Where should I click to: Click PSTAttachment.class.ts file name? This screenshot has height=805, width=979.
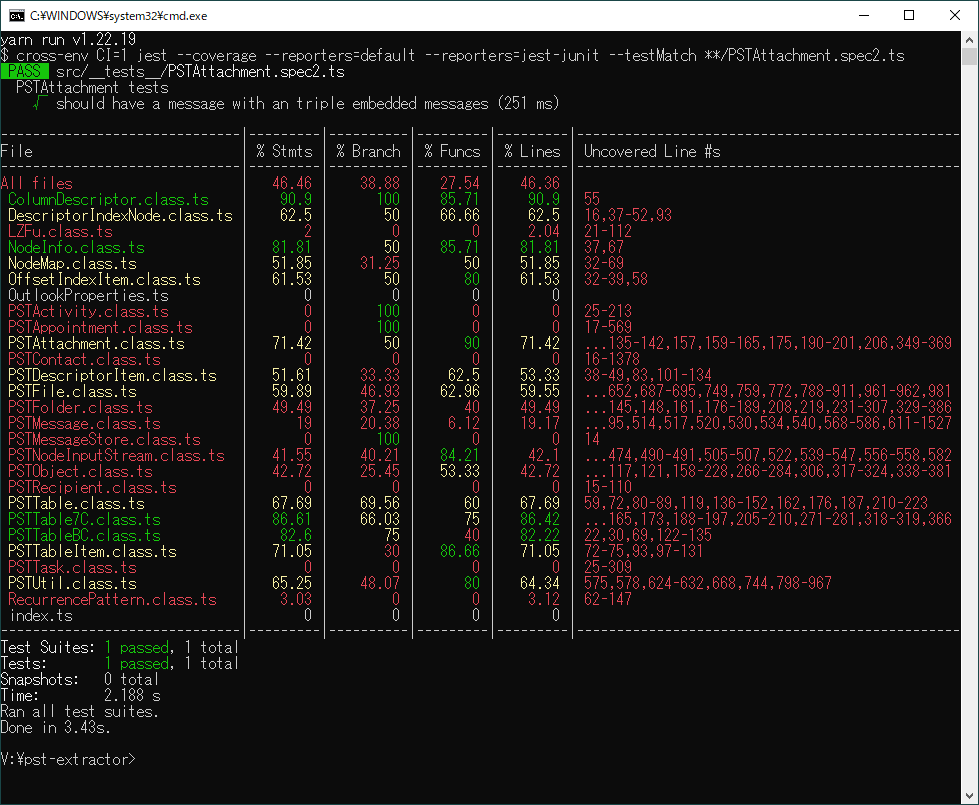[x=96, y=343]
